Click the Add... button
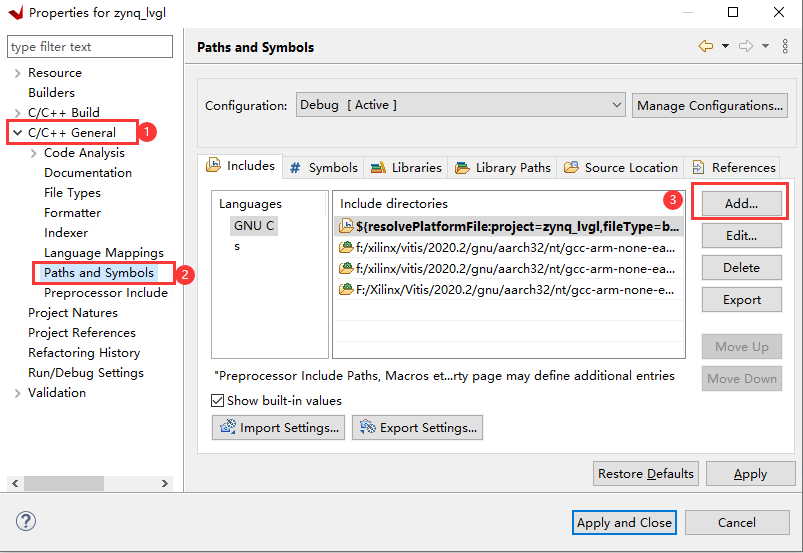Screen dimensions: 803x553 742,204
